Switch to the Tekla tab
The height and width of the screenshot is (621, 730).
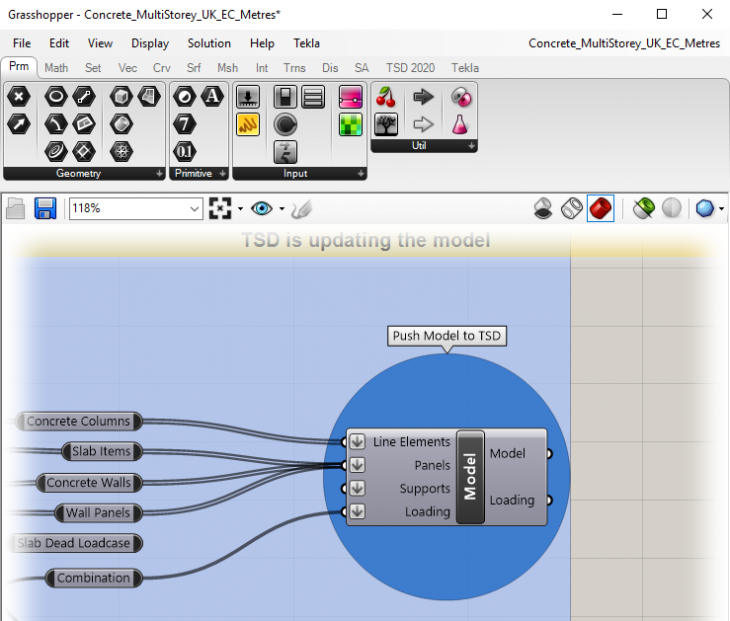pyautogui.click(x=465, y=68)
